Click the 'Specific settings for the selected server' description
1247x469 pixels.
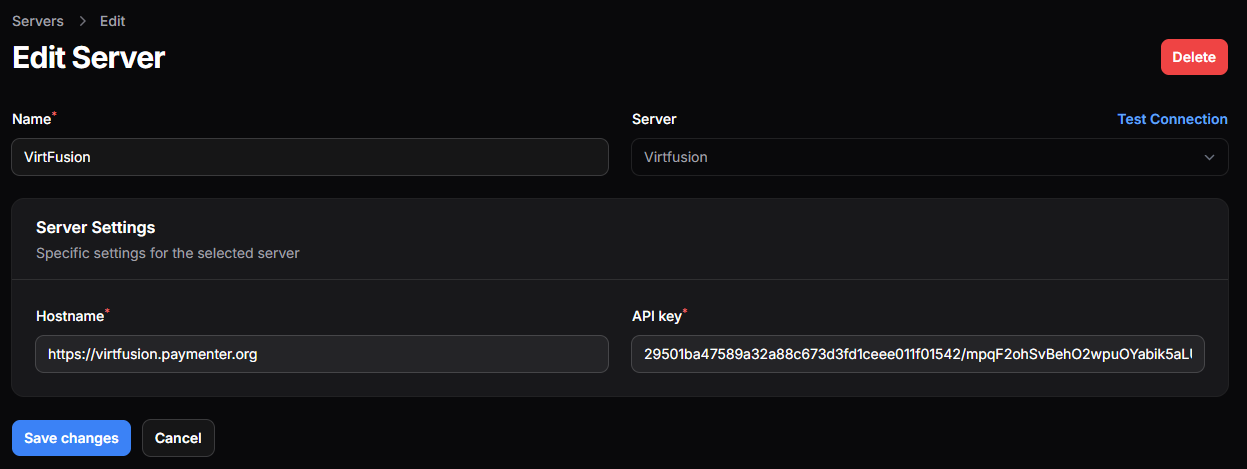167,253
